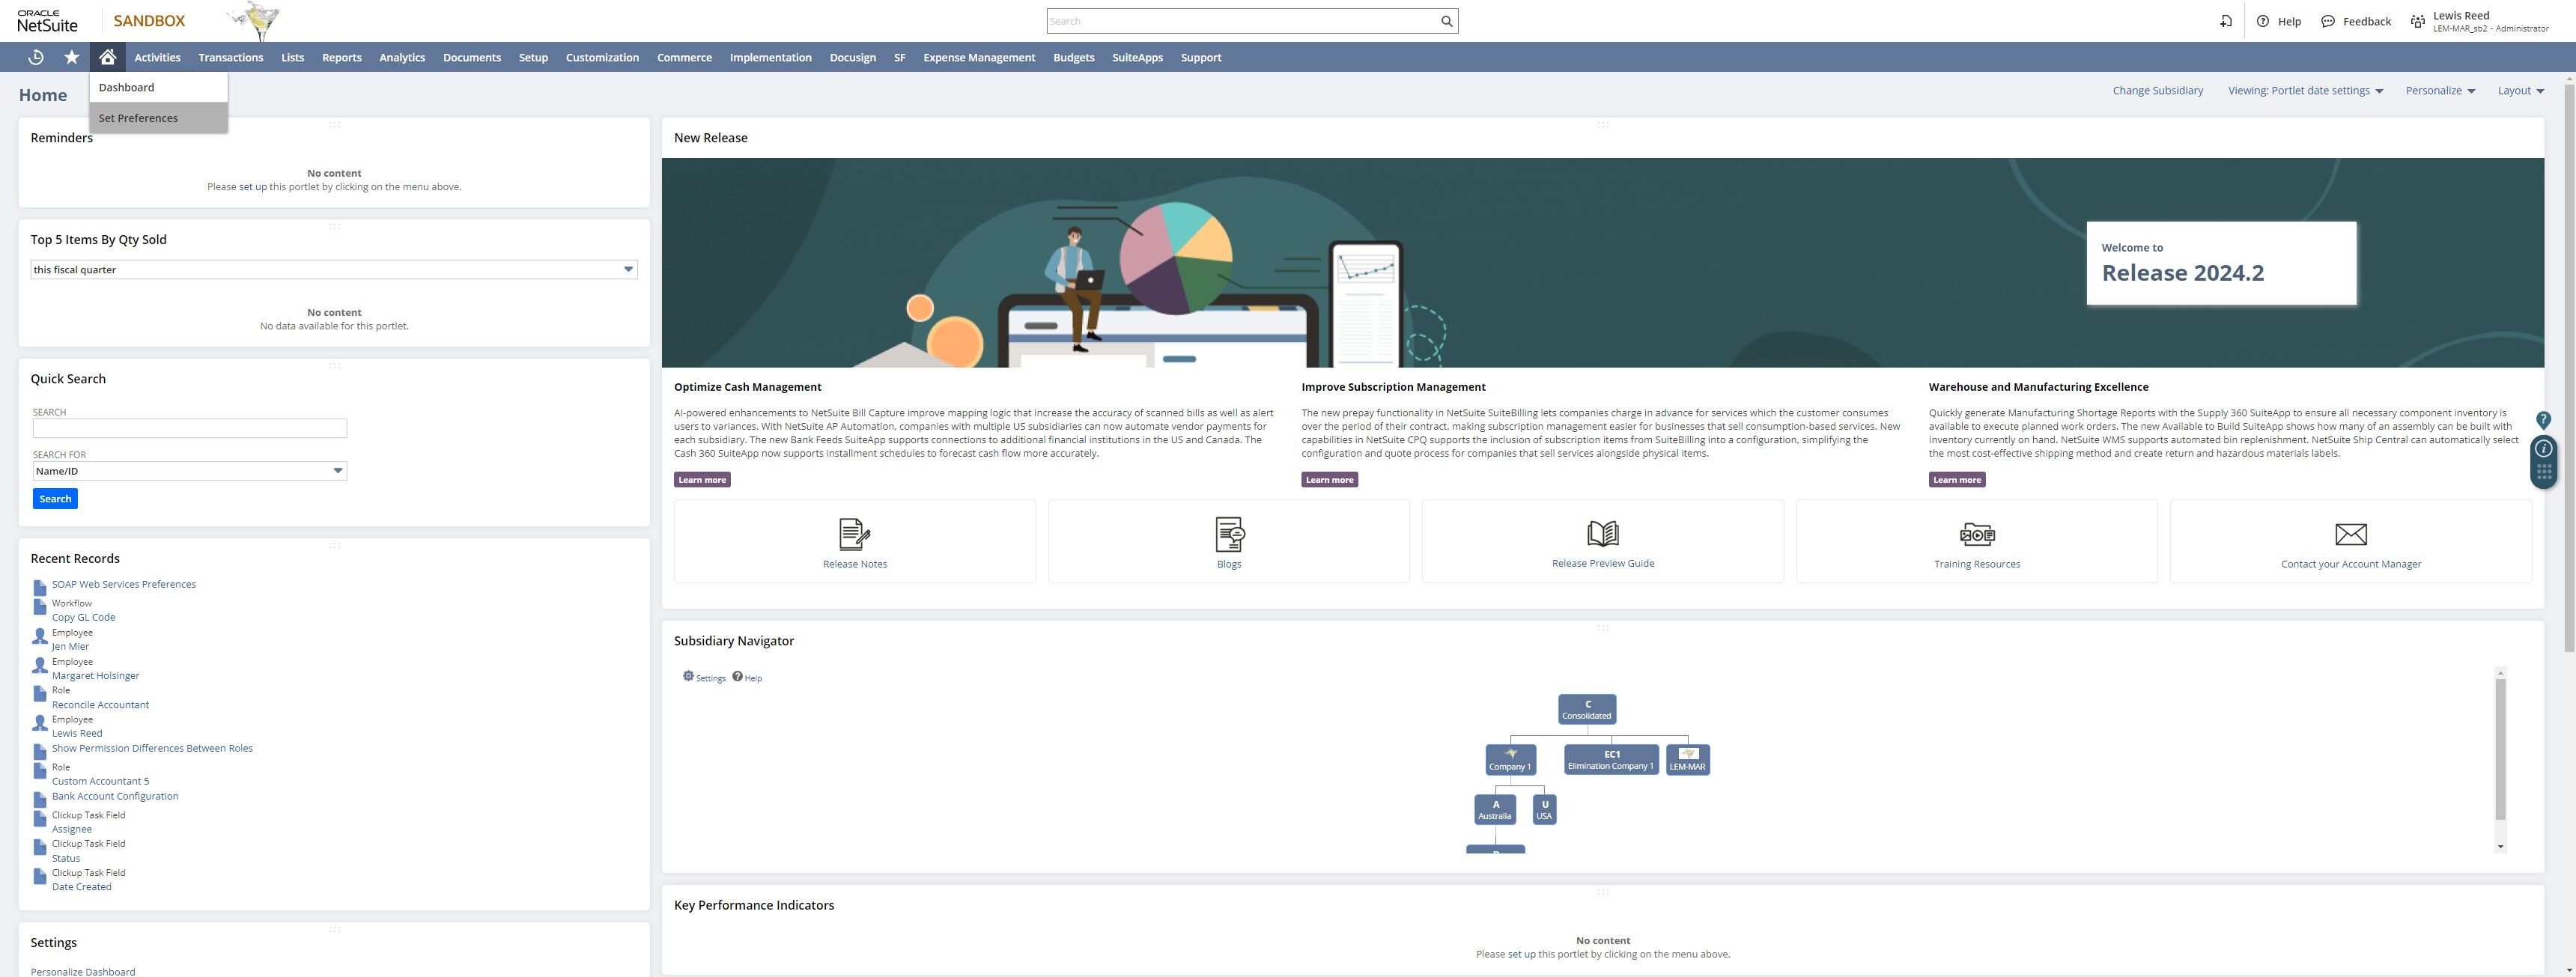Screen dimensions: 2576x977
Task: Open the Personalize dropdown
Action: [2440, 91]
